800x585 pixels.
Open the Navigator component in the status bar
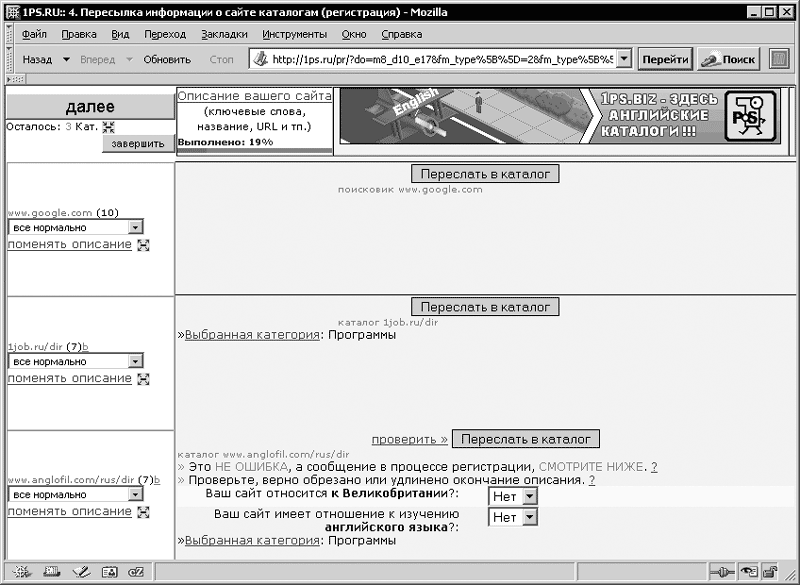tap(21, 572)
